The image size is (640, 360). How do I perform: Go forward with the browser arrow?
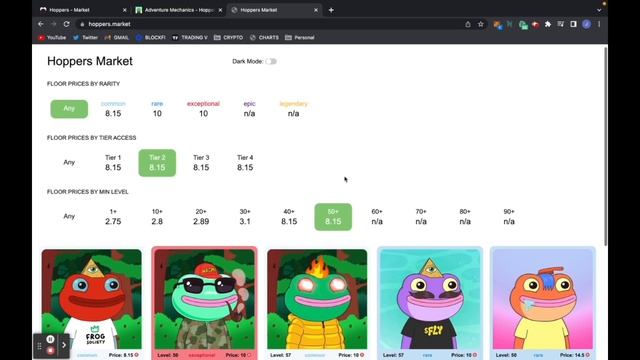click(x=53, y=24)
